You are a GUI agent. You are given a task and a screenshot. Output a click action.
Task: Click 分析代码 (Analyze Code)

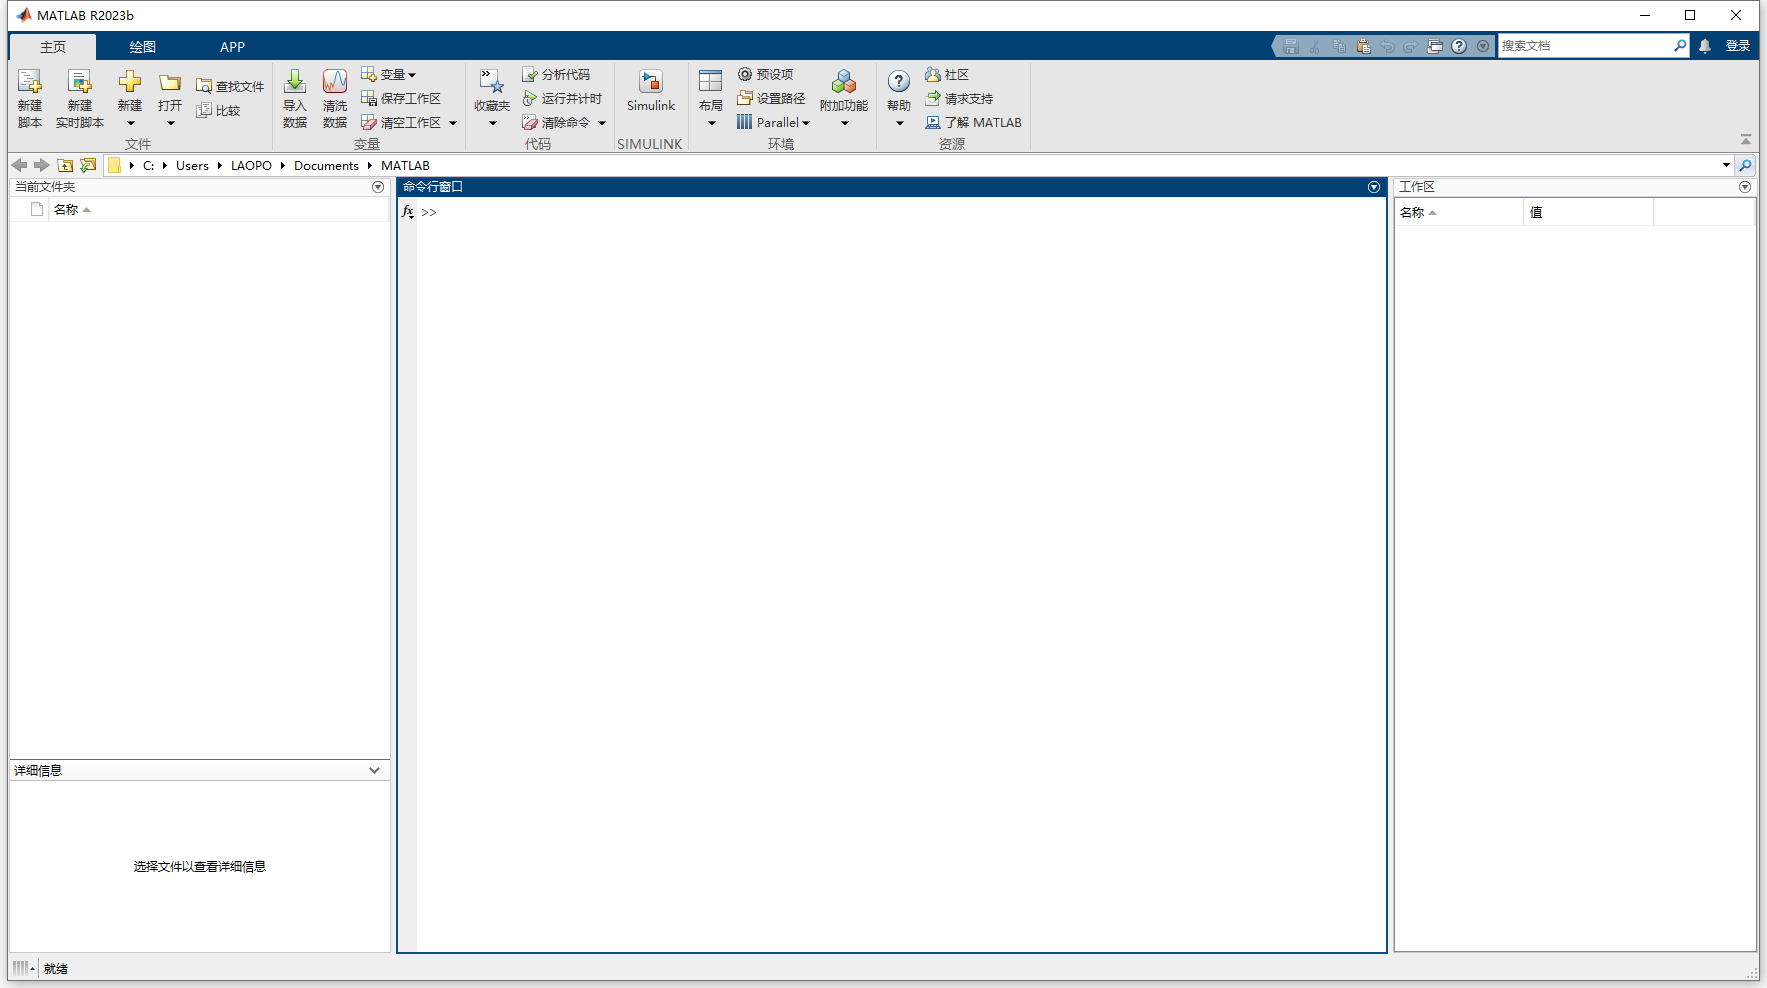coord(556,74)
